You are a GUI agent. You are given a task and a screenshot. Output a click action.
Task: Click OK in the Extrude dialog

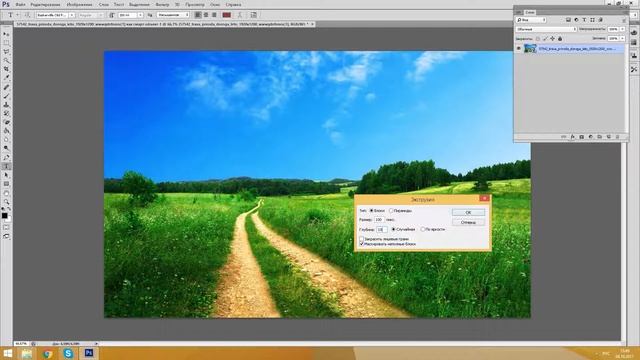coord(468,212)
